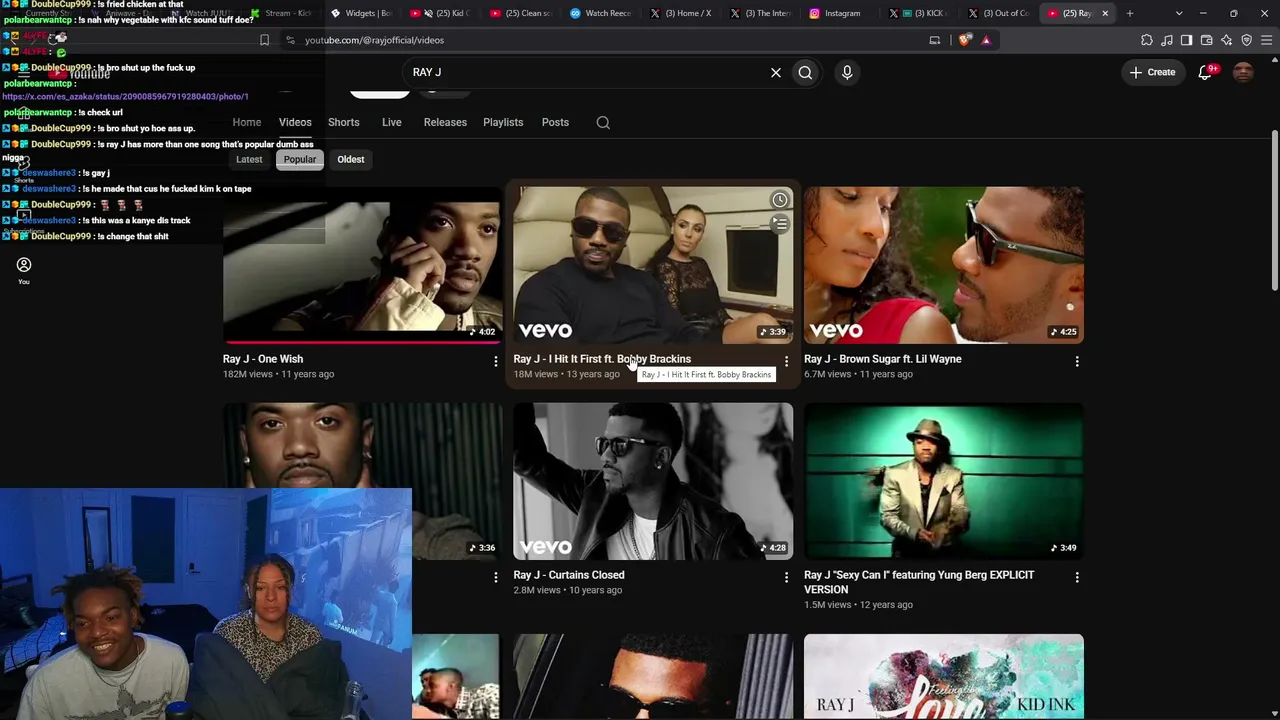The width and height of the screenshot is (1280, 720).
Task: Open options menu for Brown Sugar video
Action: [1077, 361]
